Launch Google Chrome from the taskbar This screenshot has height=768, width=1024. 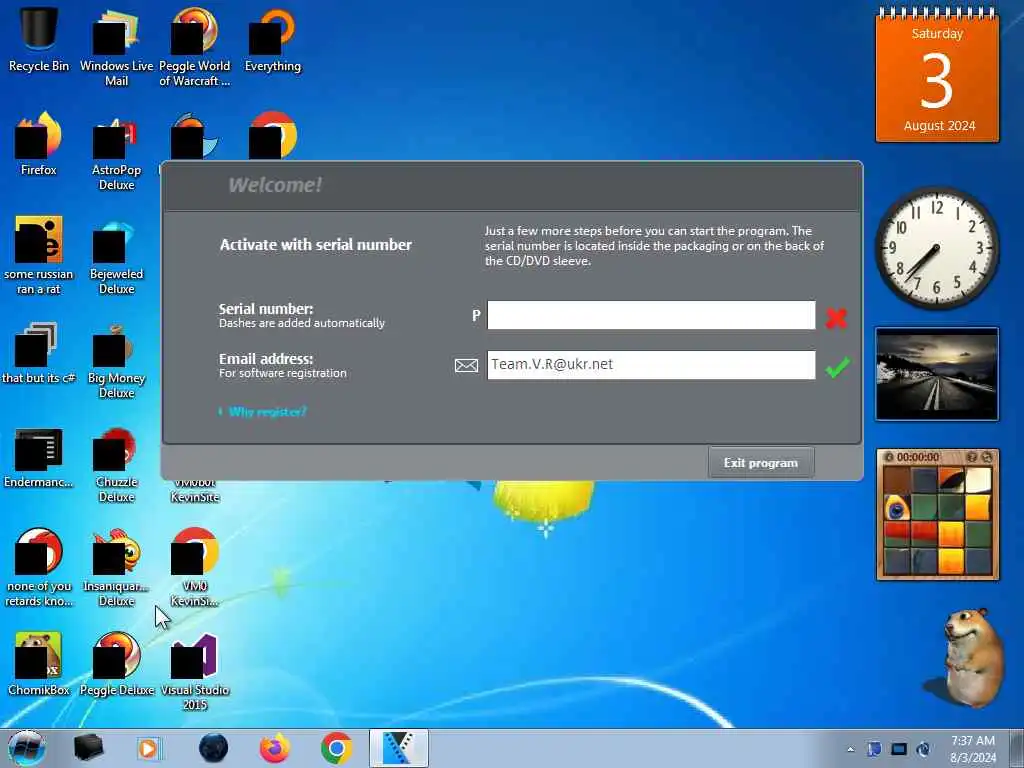[336, 748]
